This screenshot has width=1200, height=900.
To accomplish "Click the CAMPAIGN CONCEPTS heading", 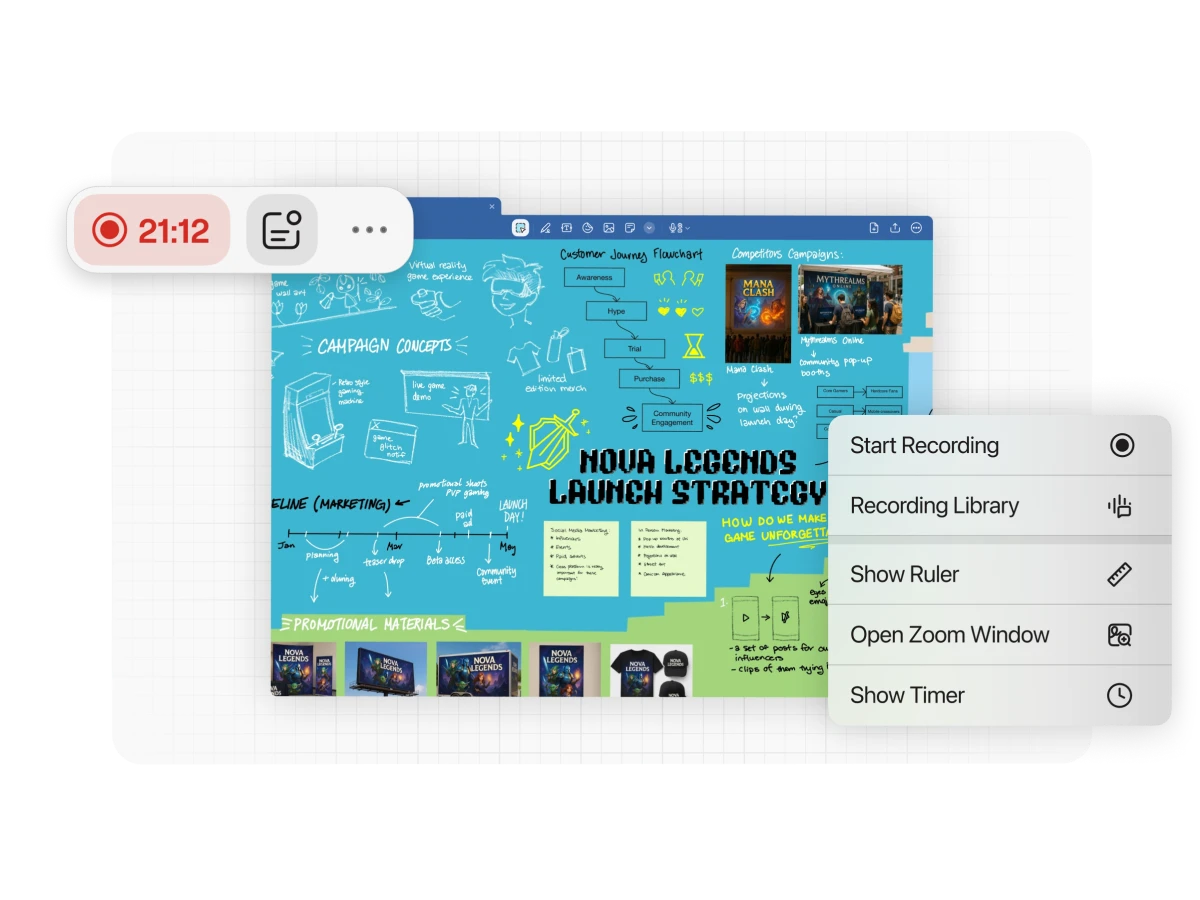I will [x=385, y=346].
